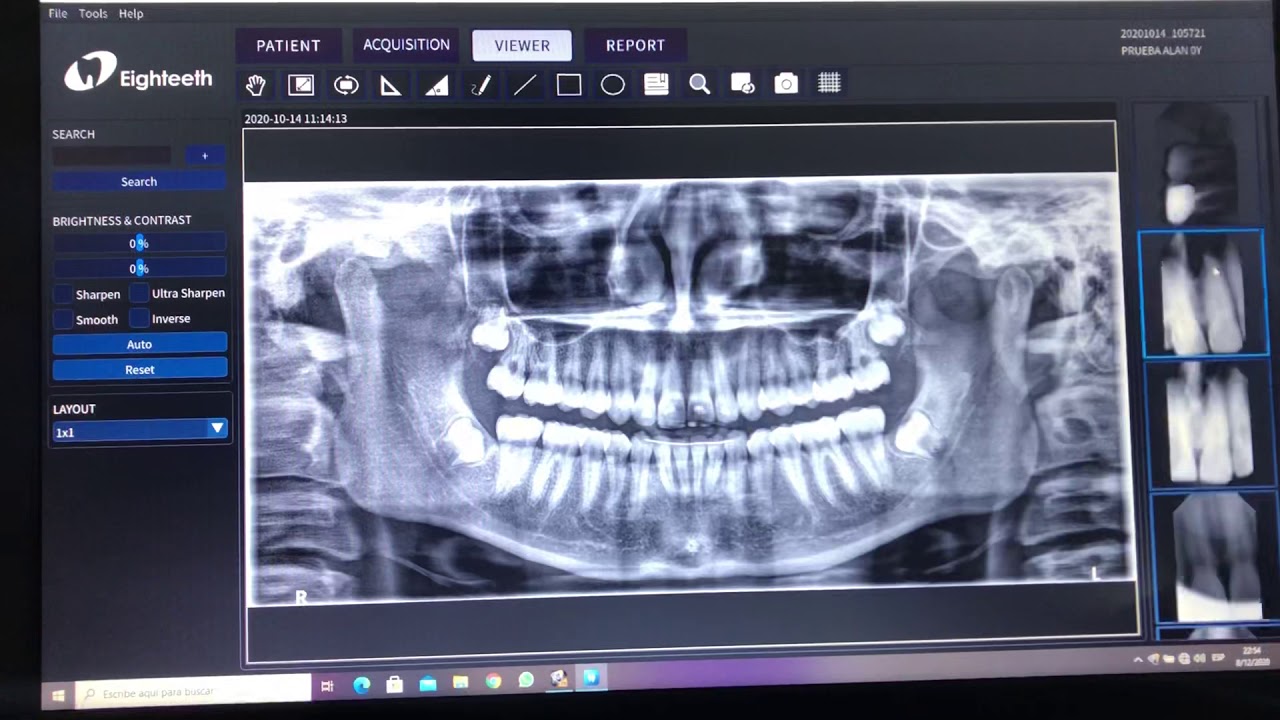Click the note annotation icon
The height and width of the screenshot is (720, 1280).
pyautogui.click(x=656, y=84)
